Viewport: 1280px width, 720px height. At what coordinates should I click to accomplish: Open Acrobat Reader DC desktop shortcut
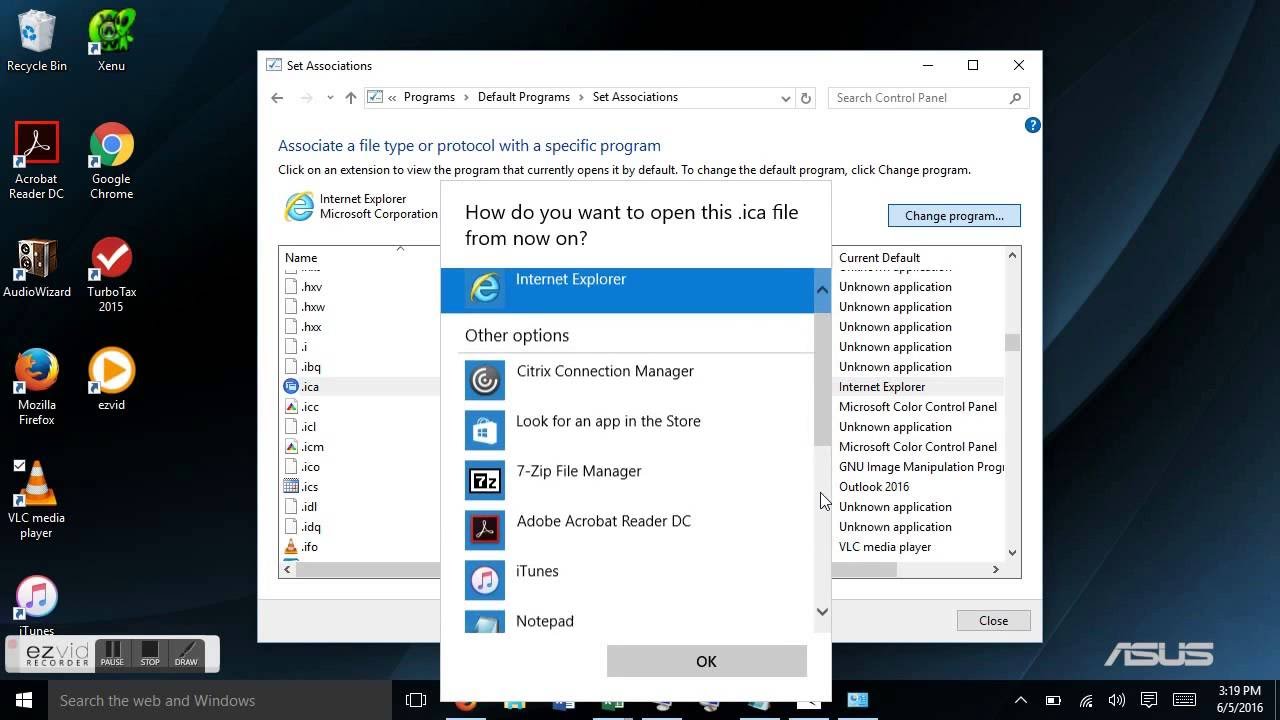37,161
